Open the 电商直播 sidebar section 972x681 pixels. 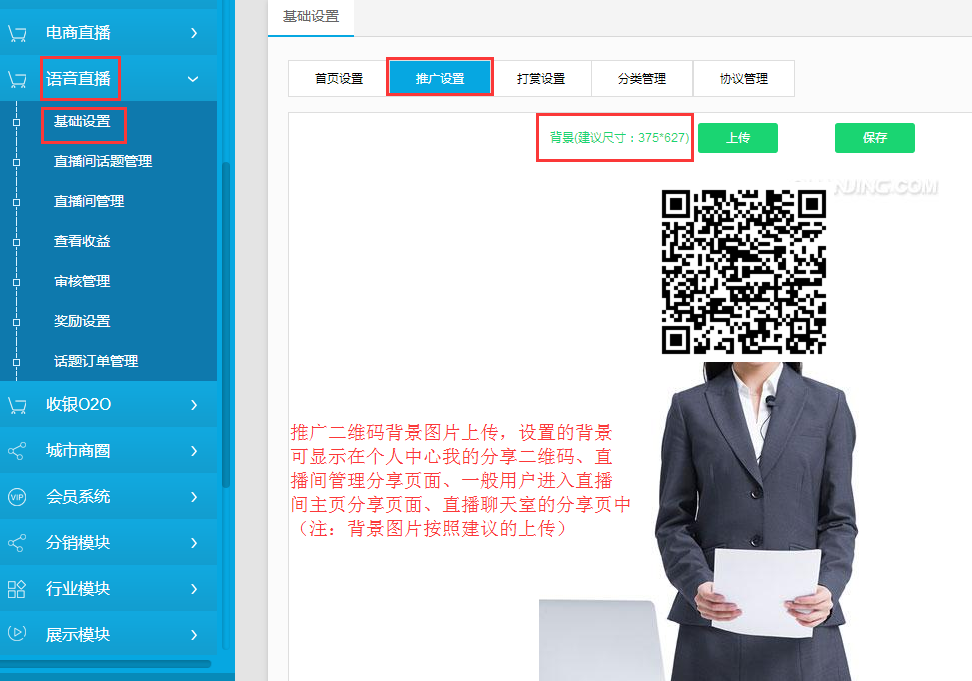coord(108,33)
